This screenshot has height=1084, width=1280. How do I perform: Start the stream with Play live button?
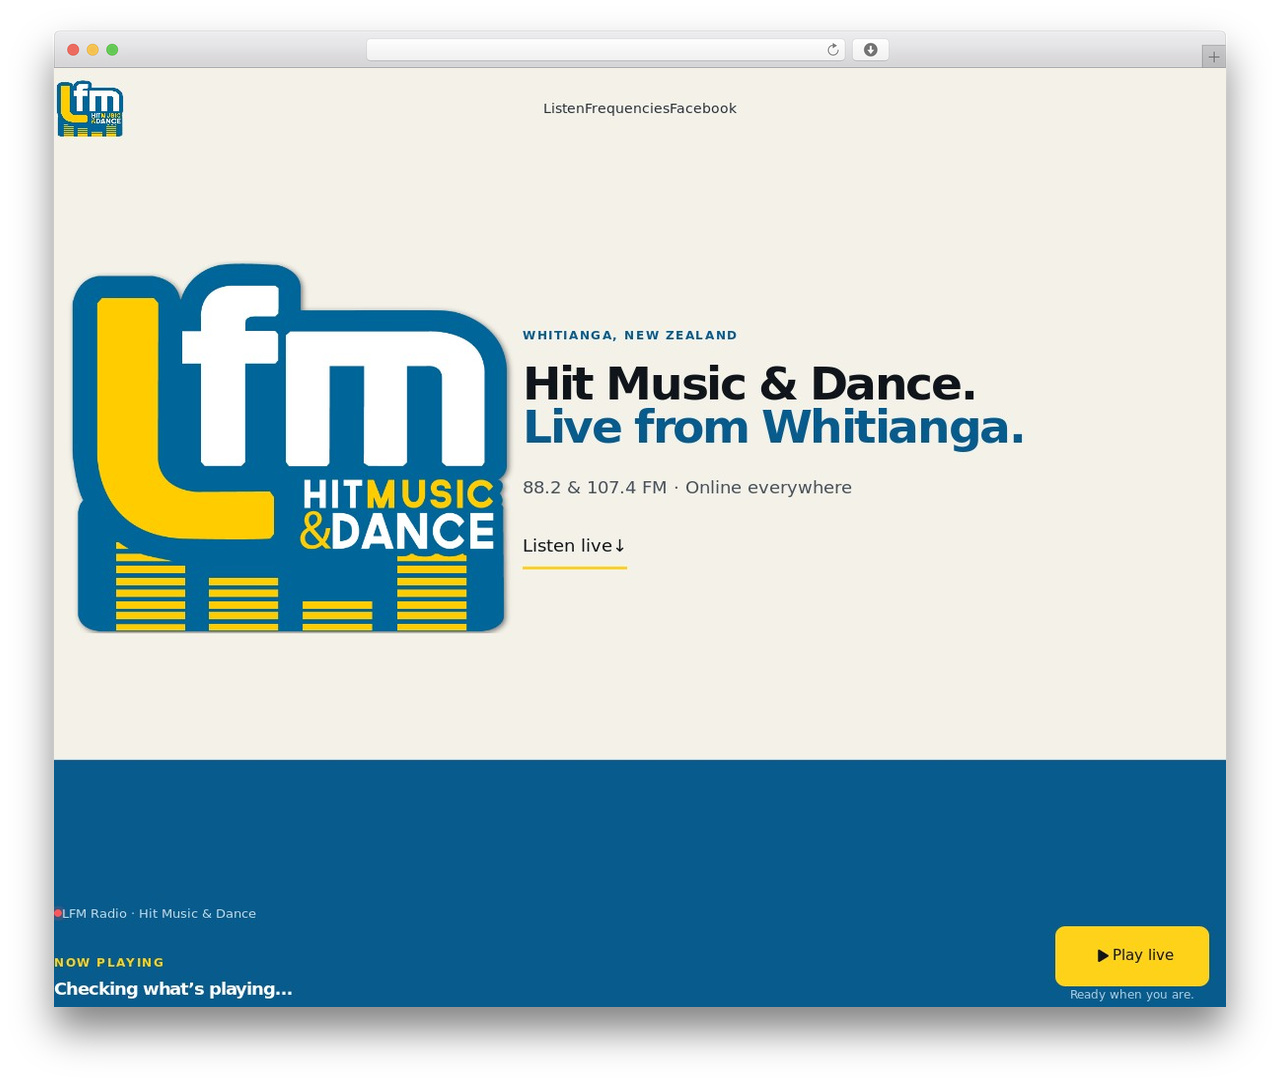point(1132,956)
